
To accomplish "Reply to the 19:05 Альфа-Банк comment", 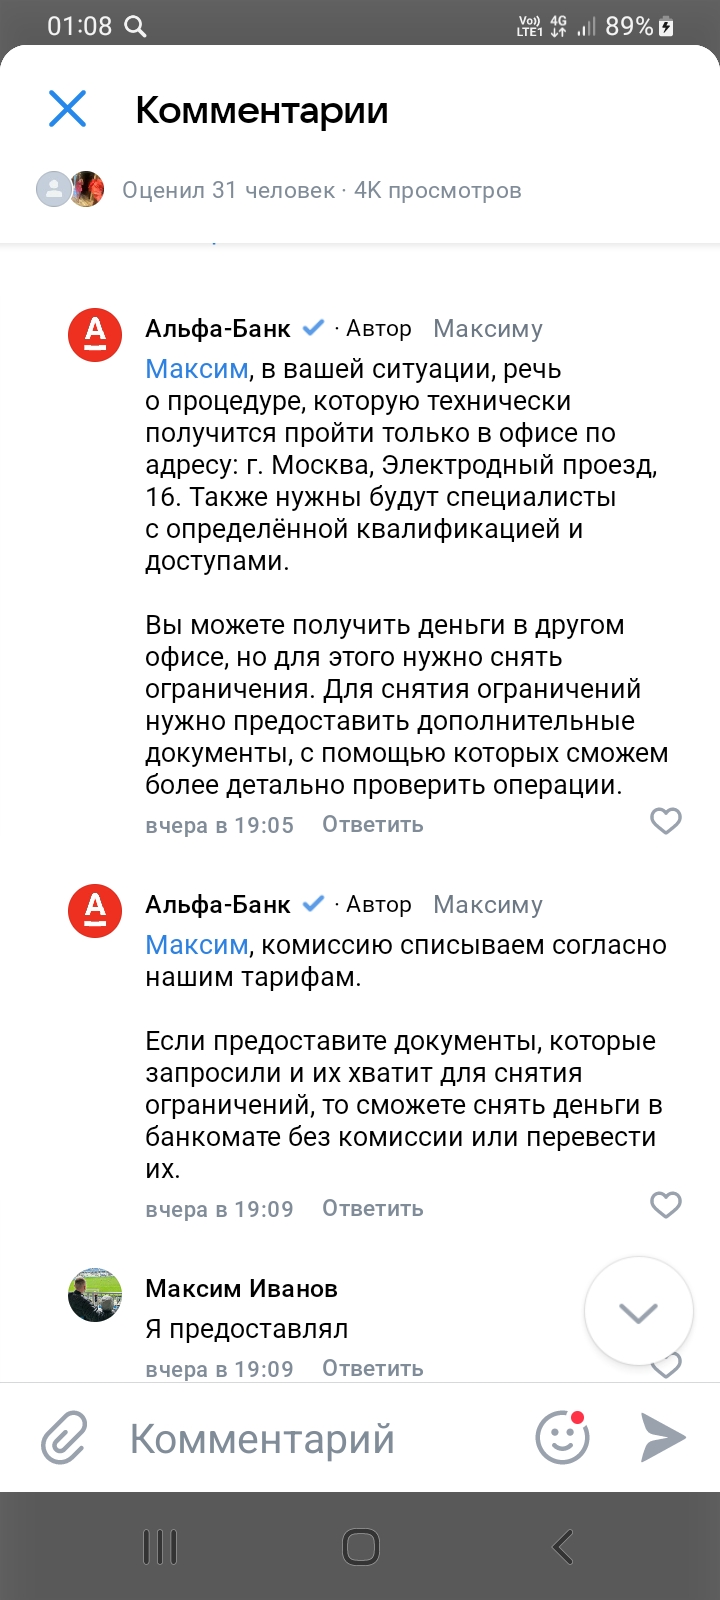I will [x=372, y=825].
